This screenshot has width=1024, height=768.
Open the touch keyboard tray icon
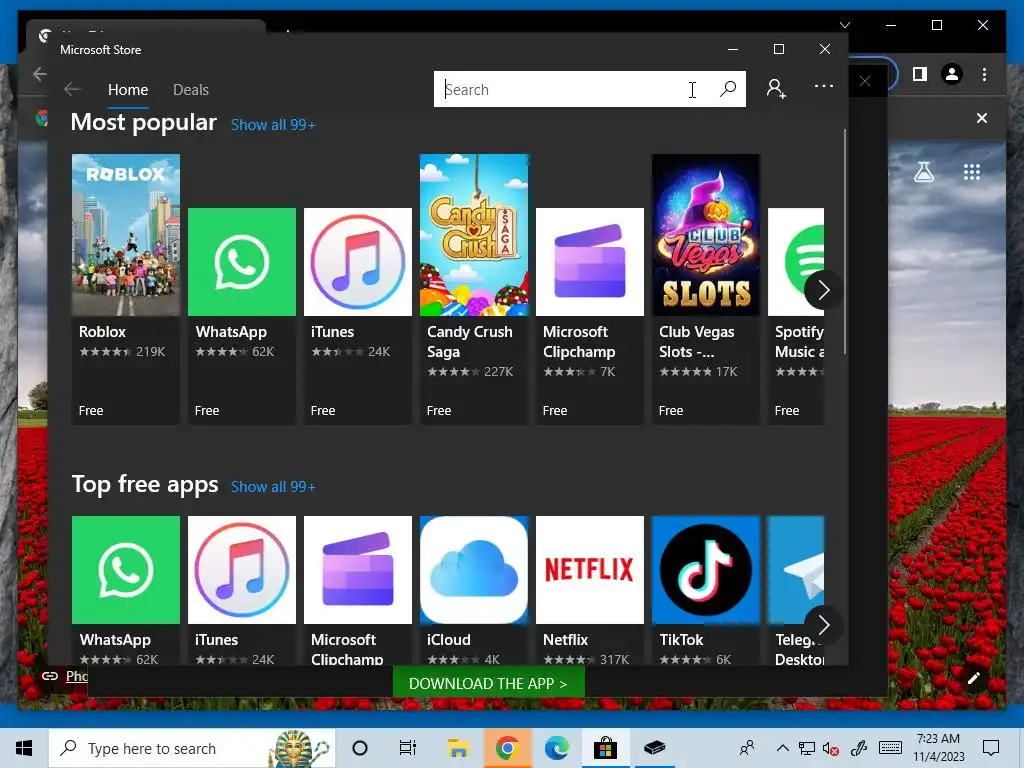coord(891,748)
